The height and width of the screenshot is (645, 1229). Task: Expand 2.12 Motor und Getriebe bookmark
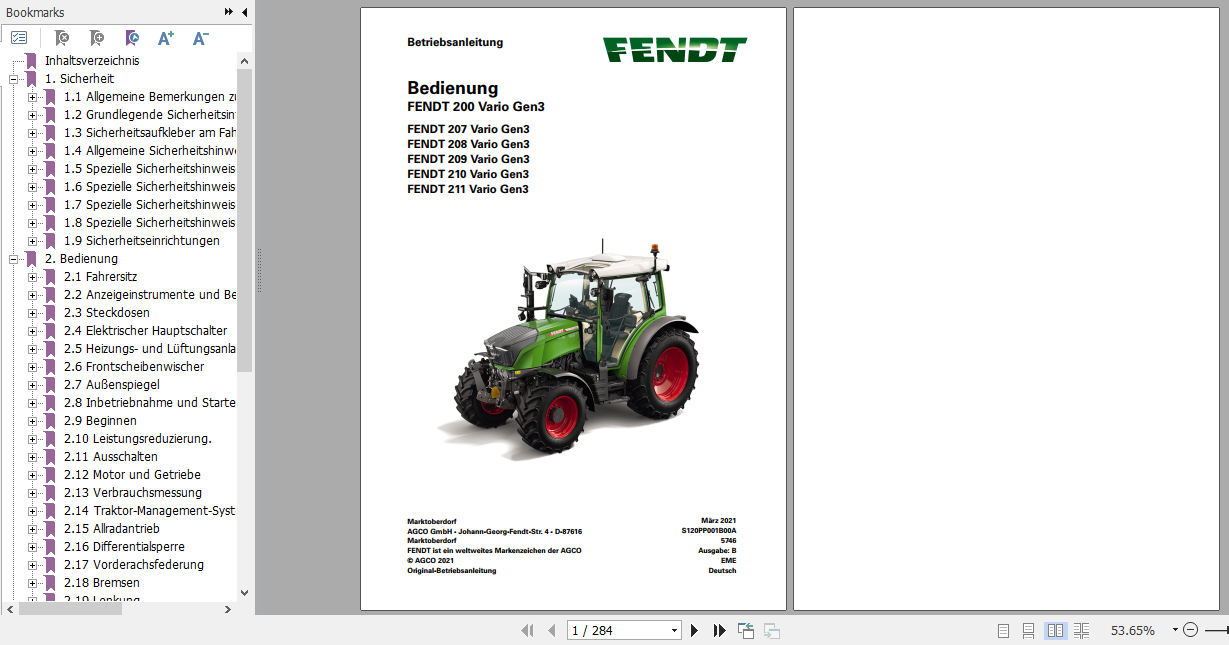tap(33, 475)
